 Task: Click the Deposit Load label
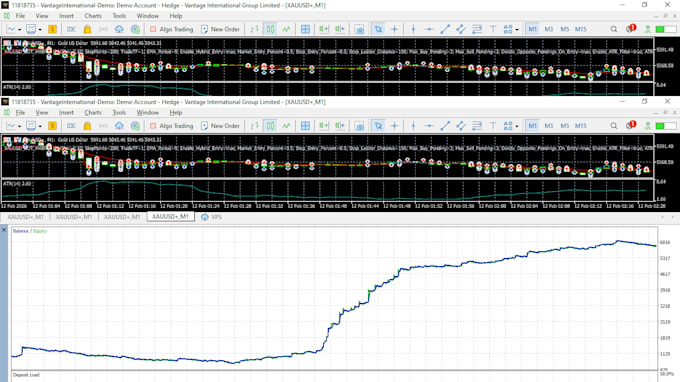click(x=26, y=375)
